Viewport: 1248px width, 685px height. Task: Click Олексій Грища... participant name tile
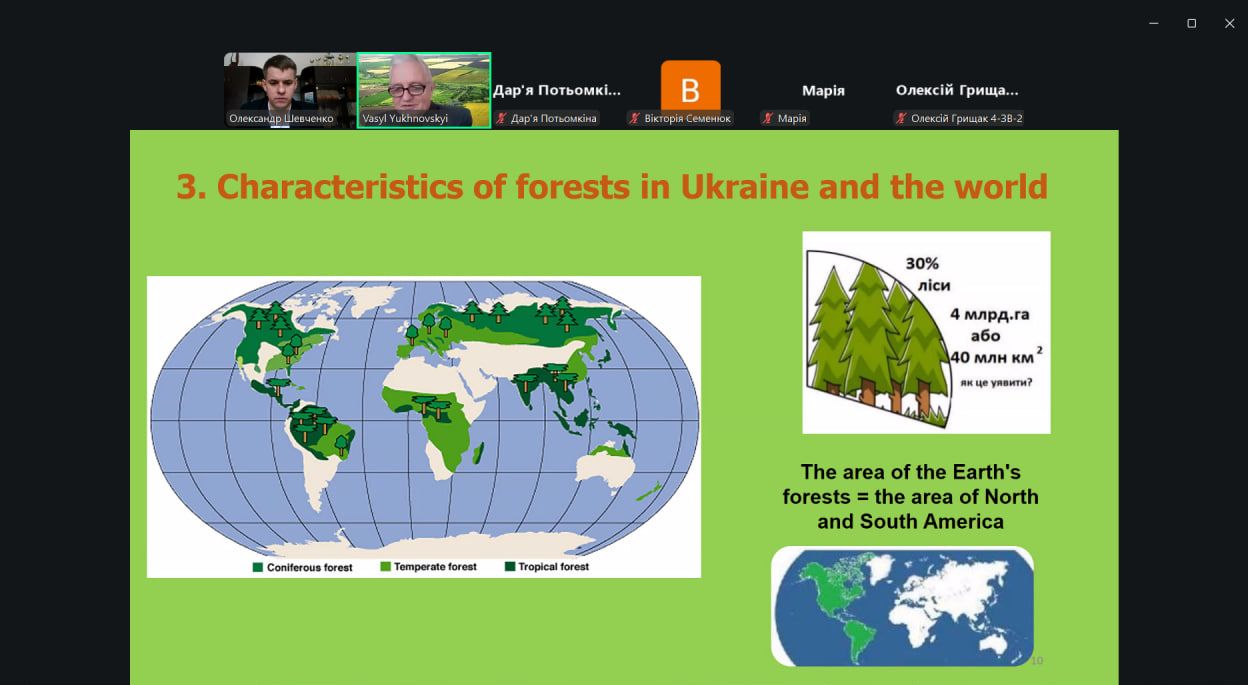pyautogui.click(x=957, y=90)
